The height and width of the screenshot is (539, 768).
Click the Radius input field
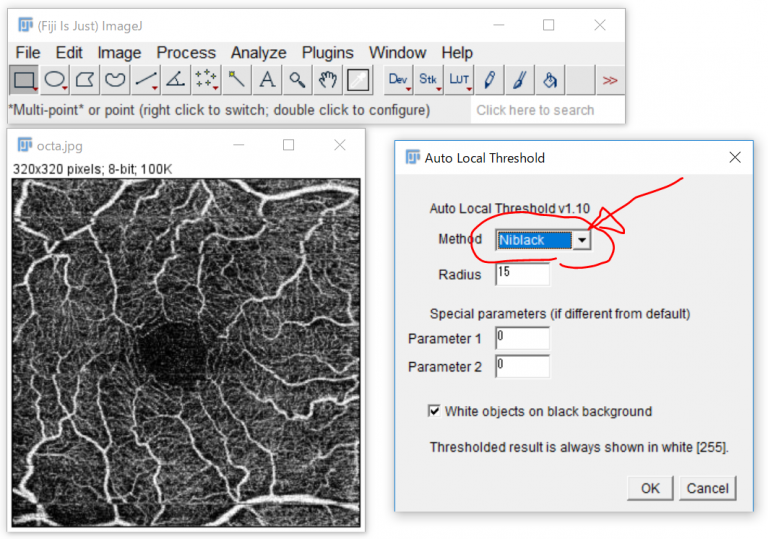pos(522,274)
